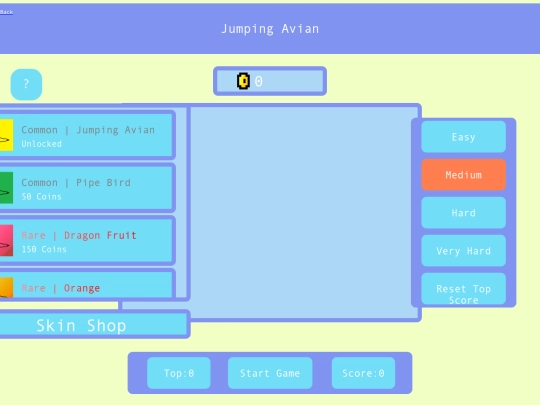This screenshot has height=405, width=540.
Task: Start the game with Start Game
Action: click(x=270, y=373)
